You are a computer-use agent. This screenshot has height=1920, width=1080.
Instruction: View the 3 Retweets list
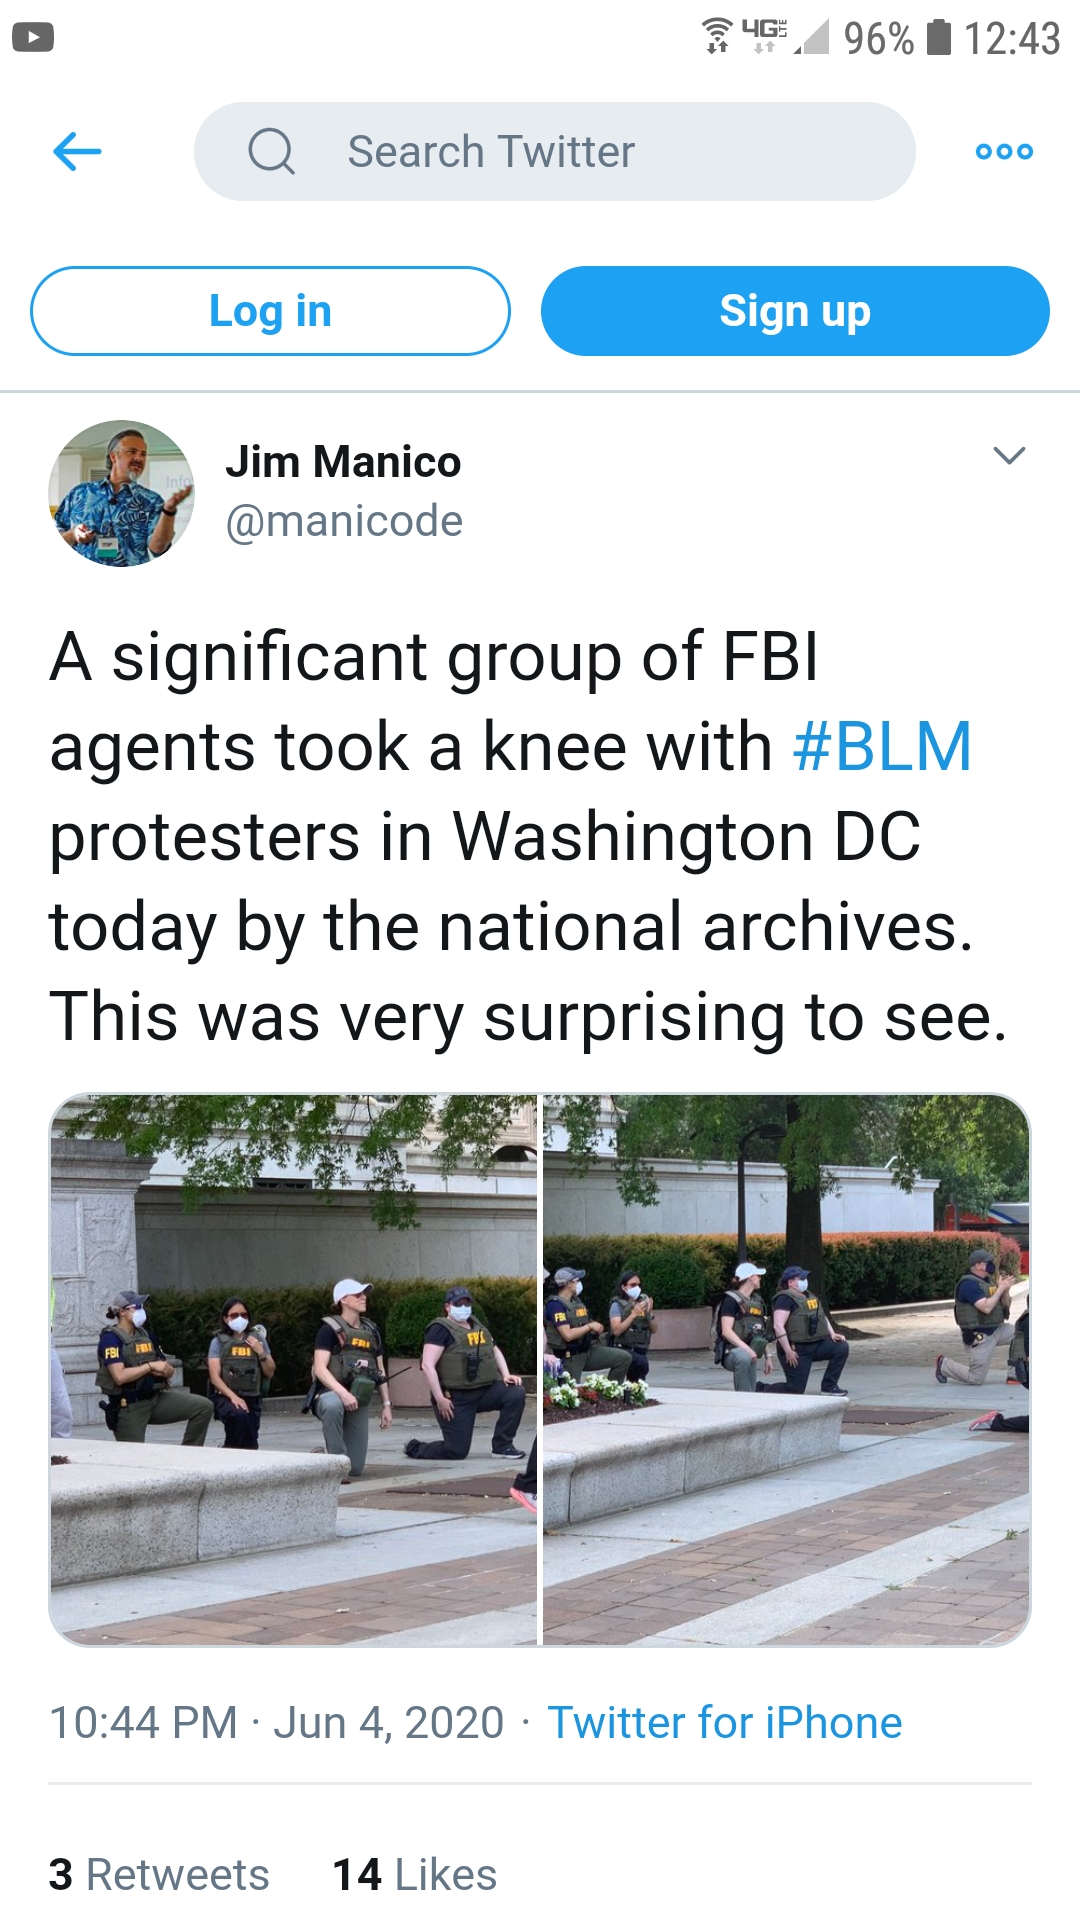(x=159, y=1875)
